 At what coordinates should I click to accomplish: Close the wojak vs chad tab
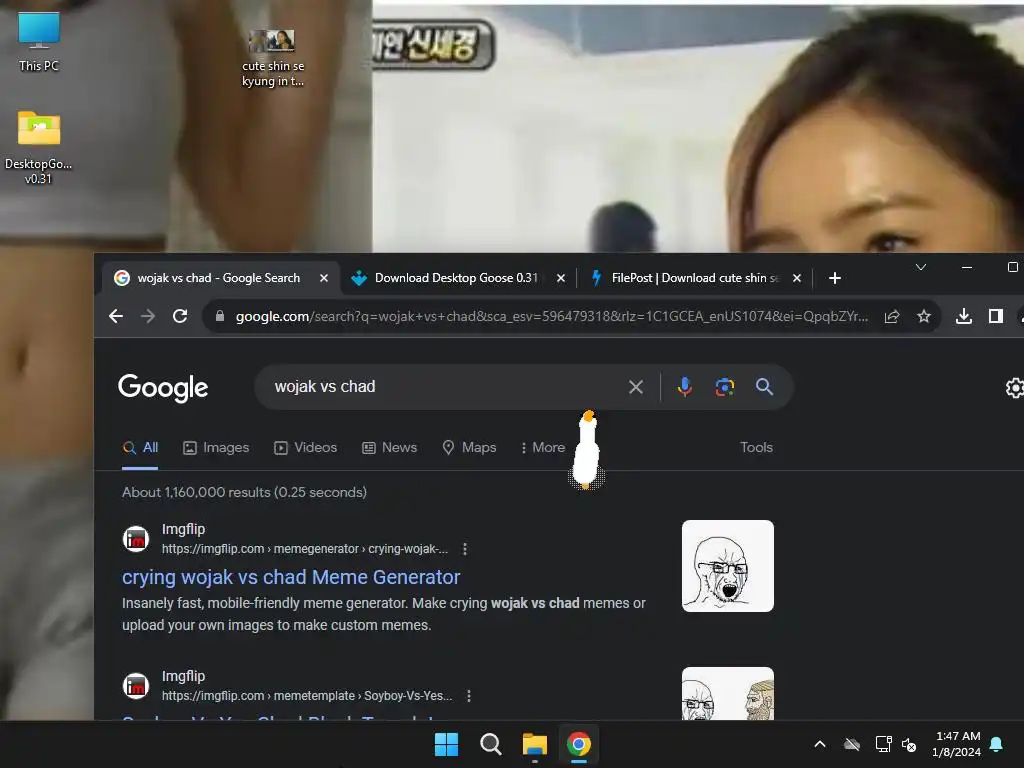[x=324, y=278]
